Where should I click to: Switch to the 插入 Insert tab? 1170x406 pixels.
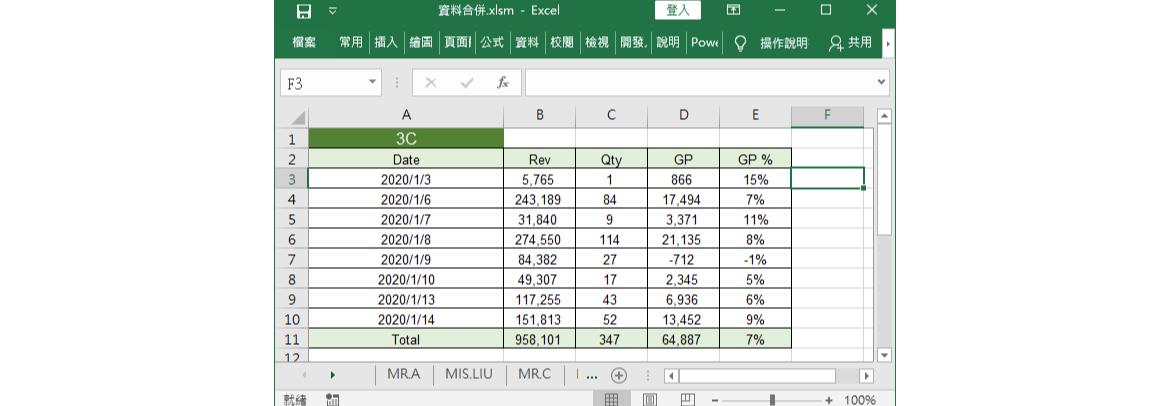tap(387, 43)
